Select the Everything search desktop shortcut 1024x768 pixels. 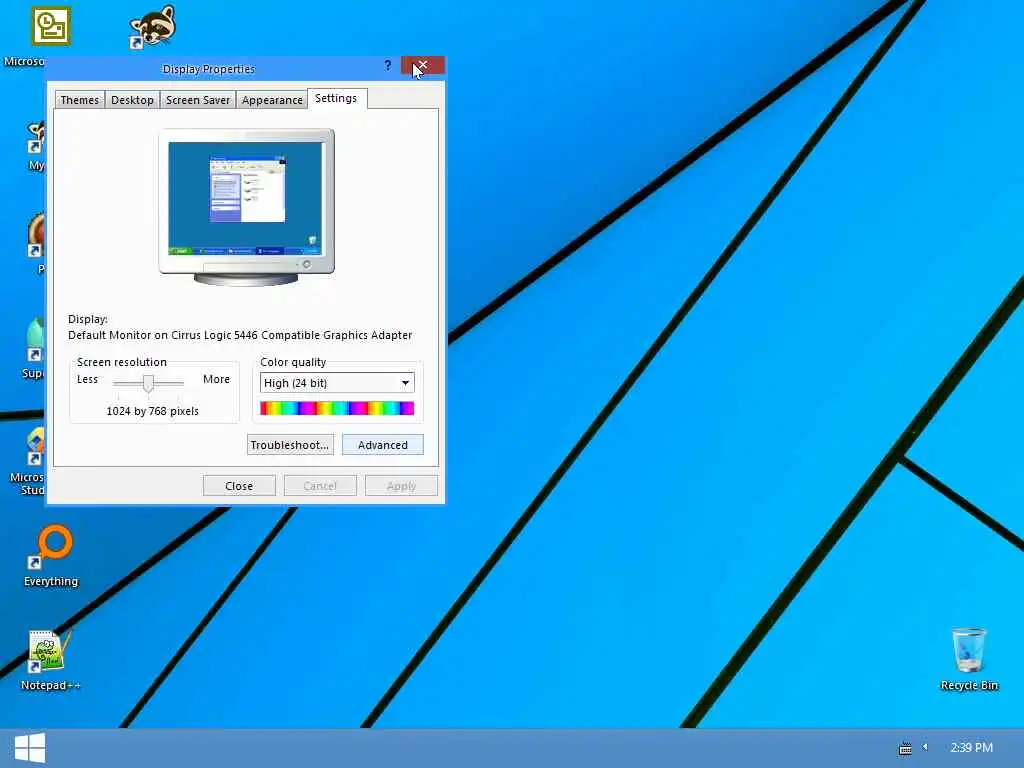coord(51,556)
